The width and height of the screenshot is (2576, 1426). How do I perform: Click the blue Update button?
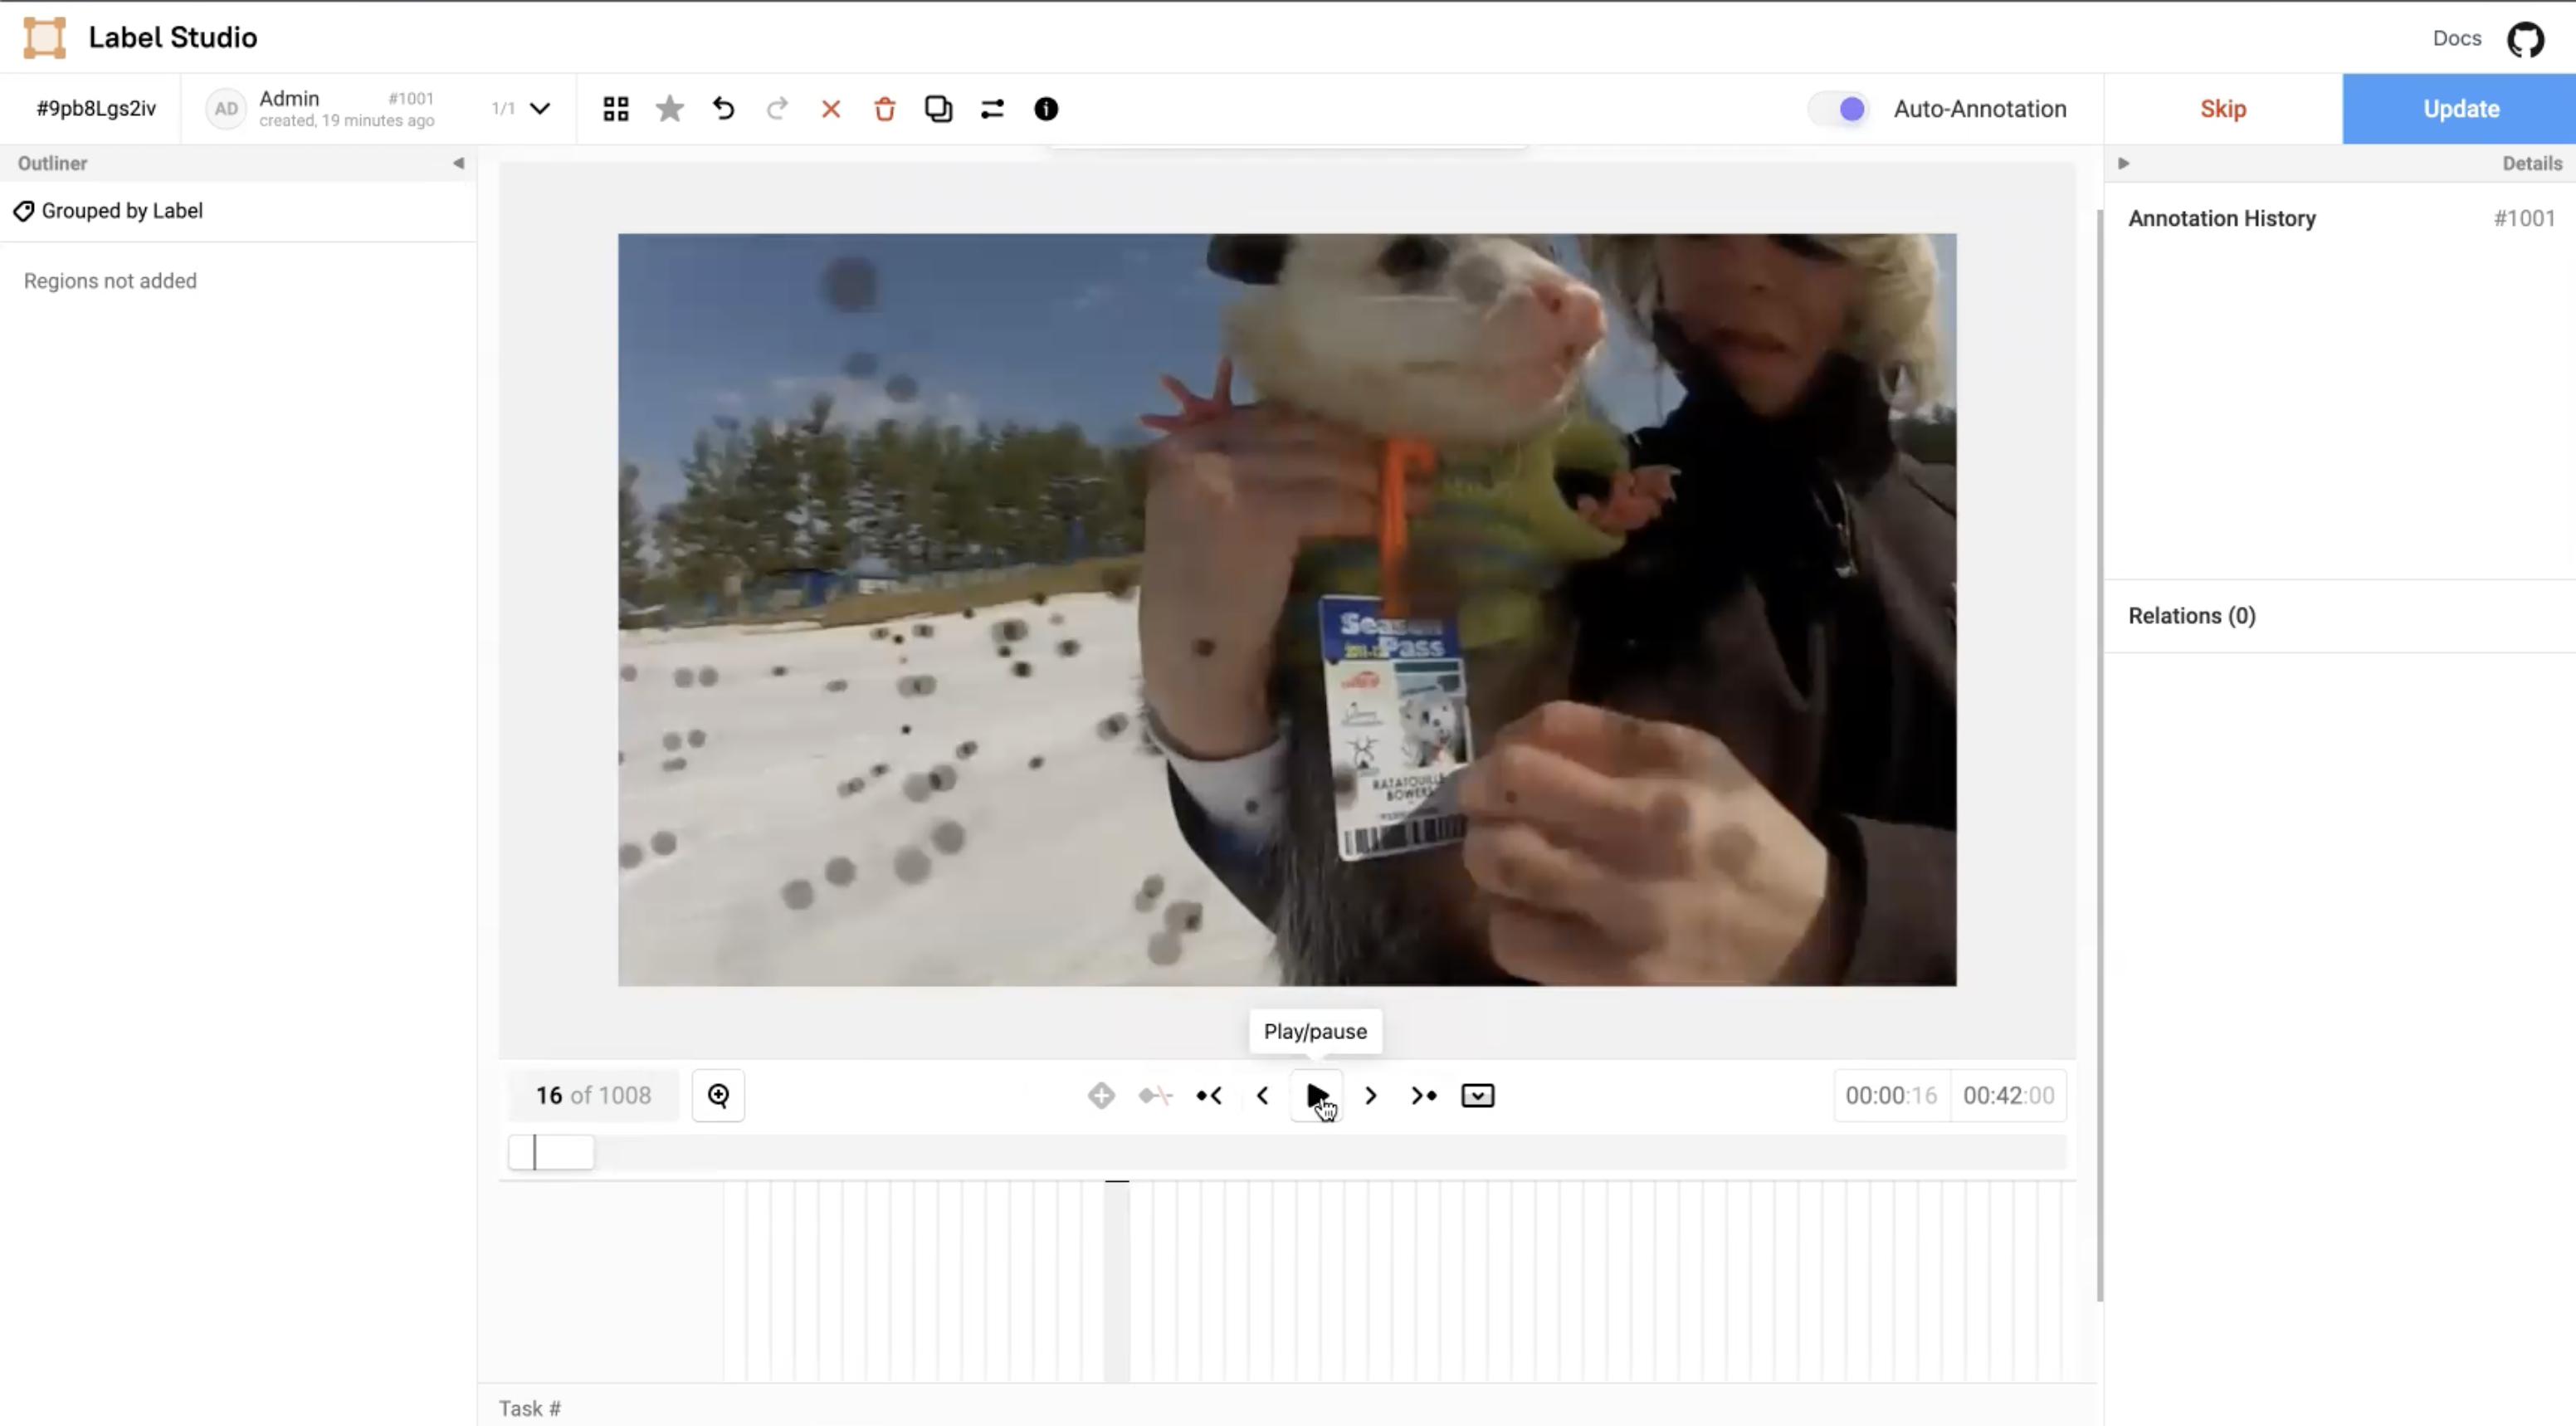[2460, 109]
